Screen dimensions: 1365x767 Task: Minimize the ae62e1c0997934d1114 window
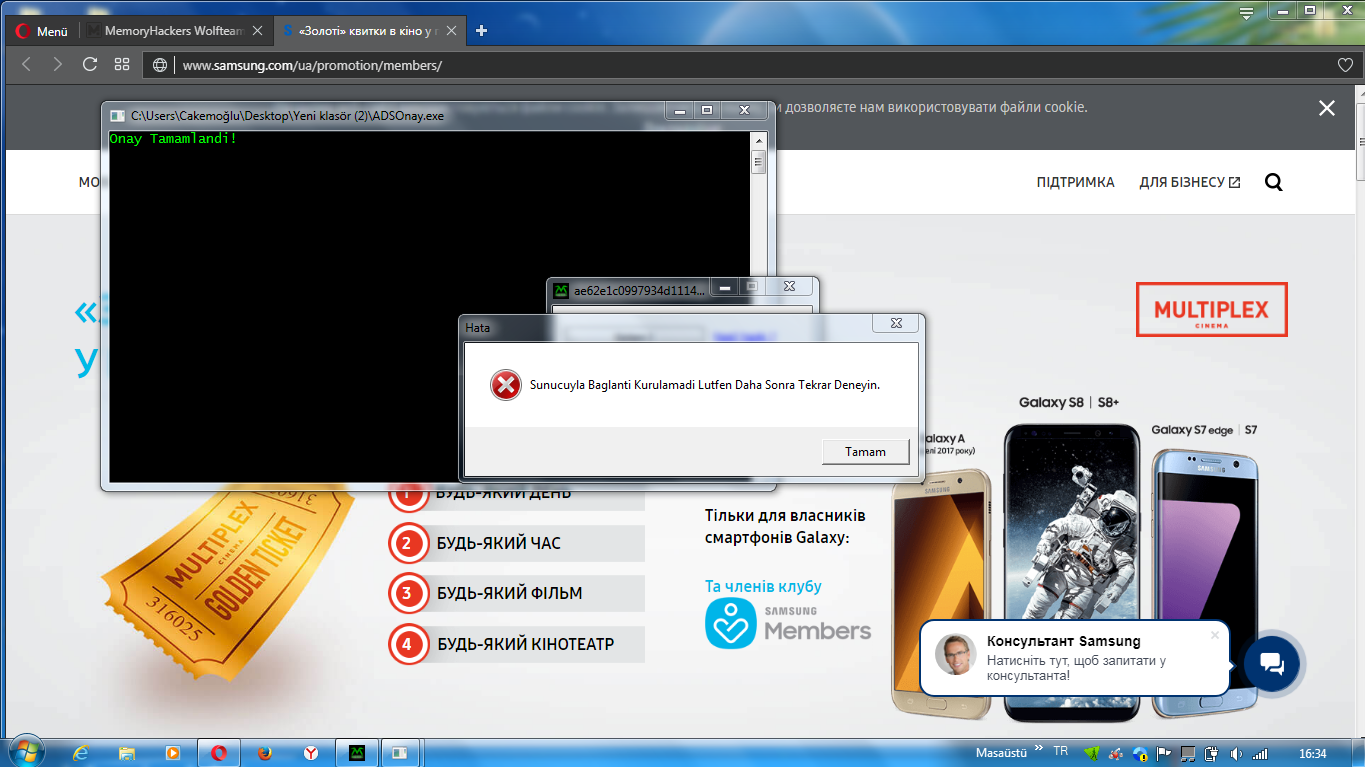coord(724,287)
